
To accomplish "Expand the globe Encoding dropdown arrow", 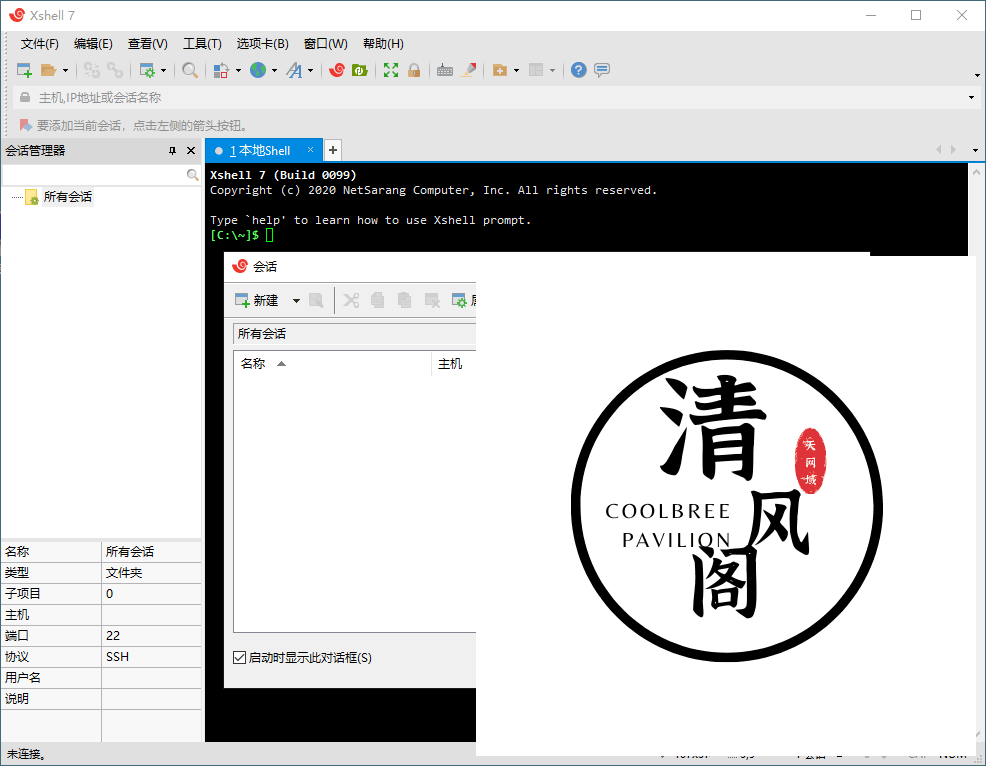I will point(274,70).
